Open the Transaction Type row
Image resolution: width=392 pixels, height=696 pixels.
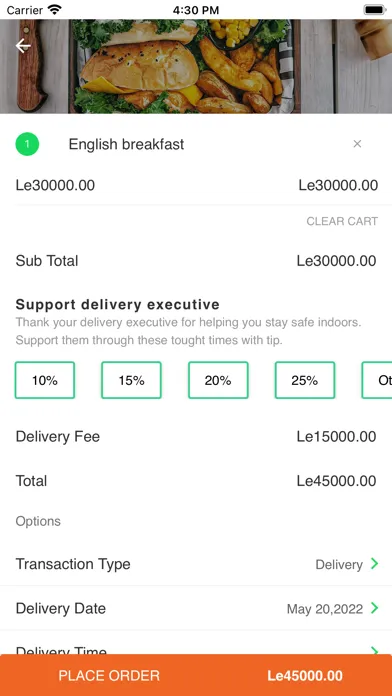(196, 564)
